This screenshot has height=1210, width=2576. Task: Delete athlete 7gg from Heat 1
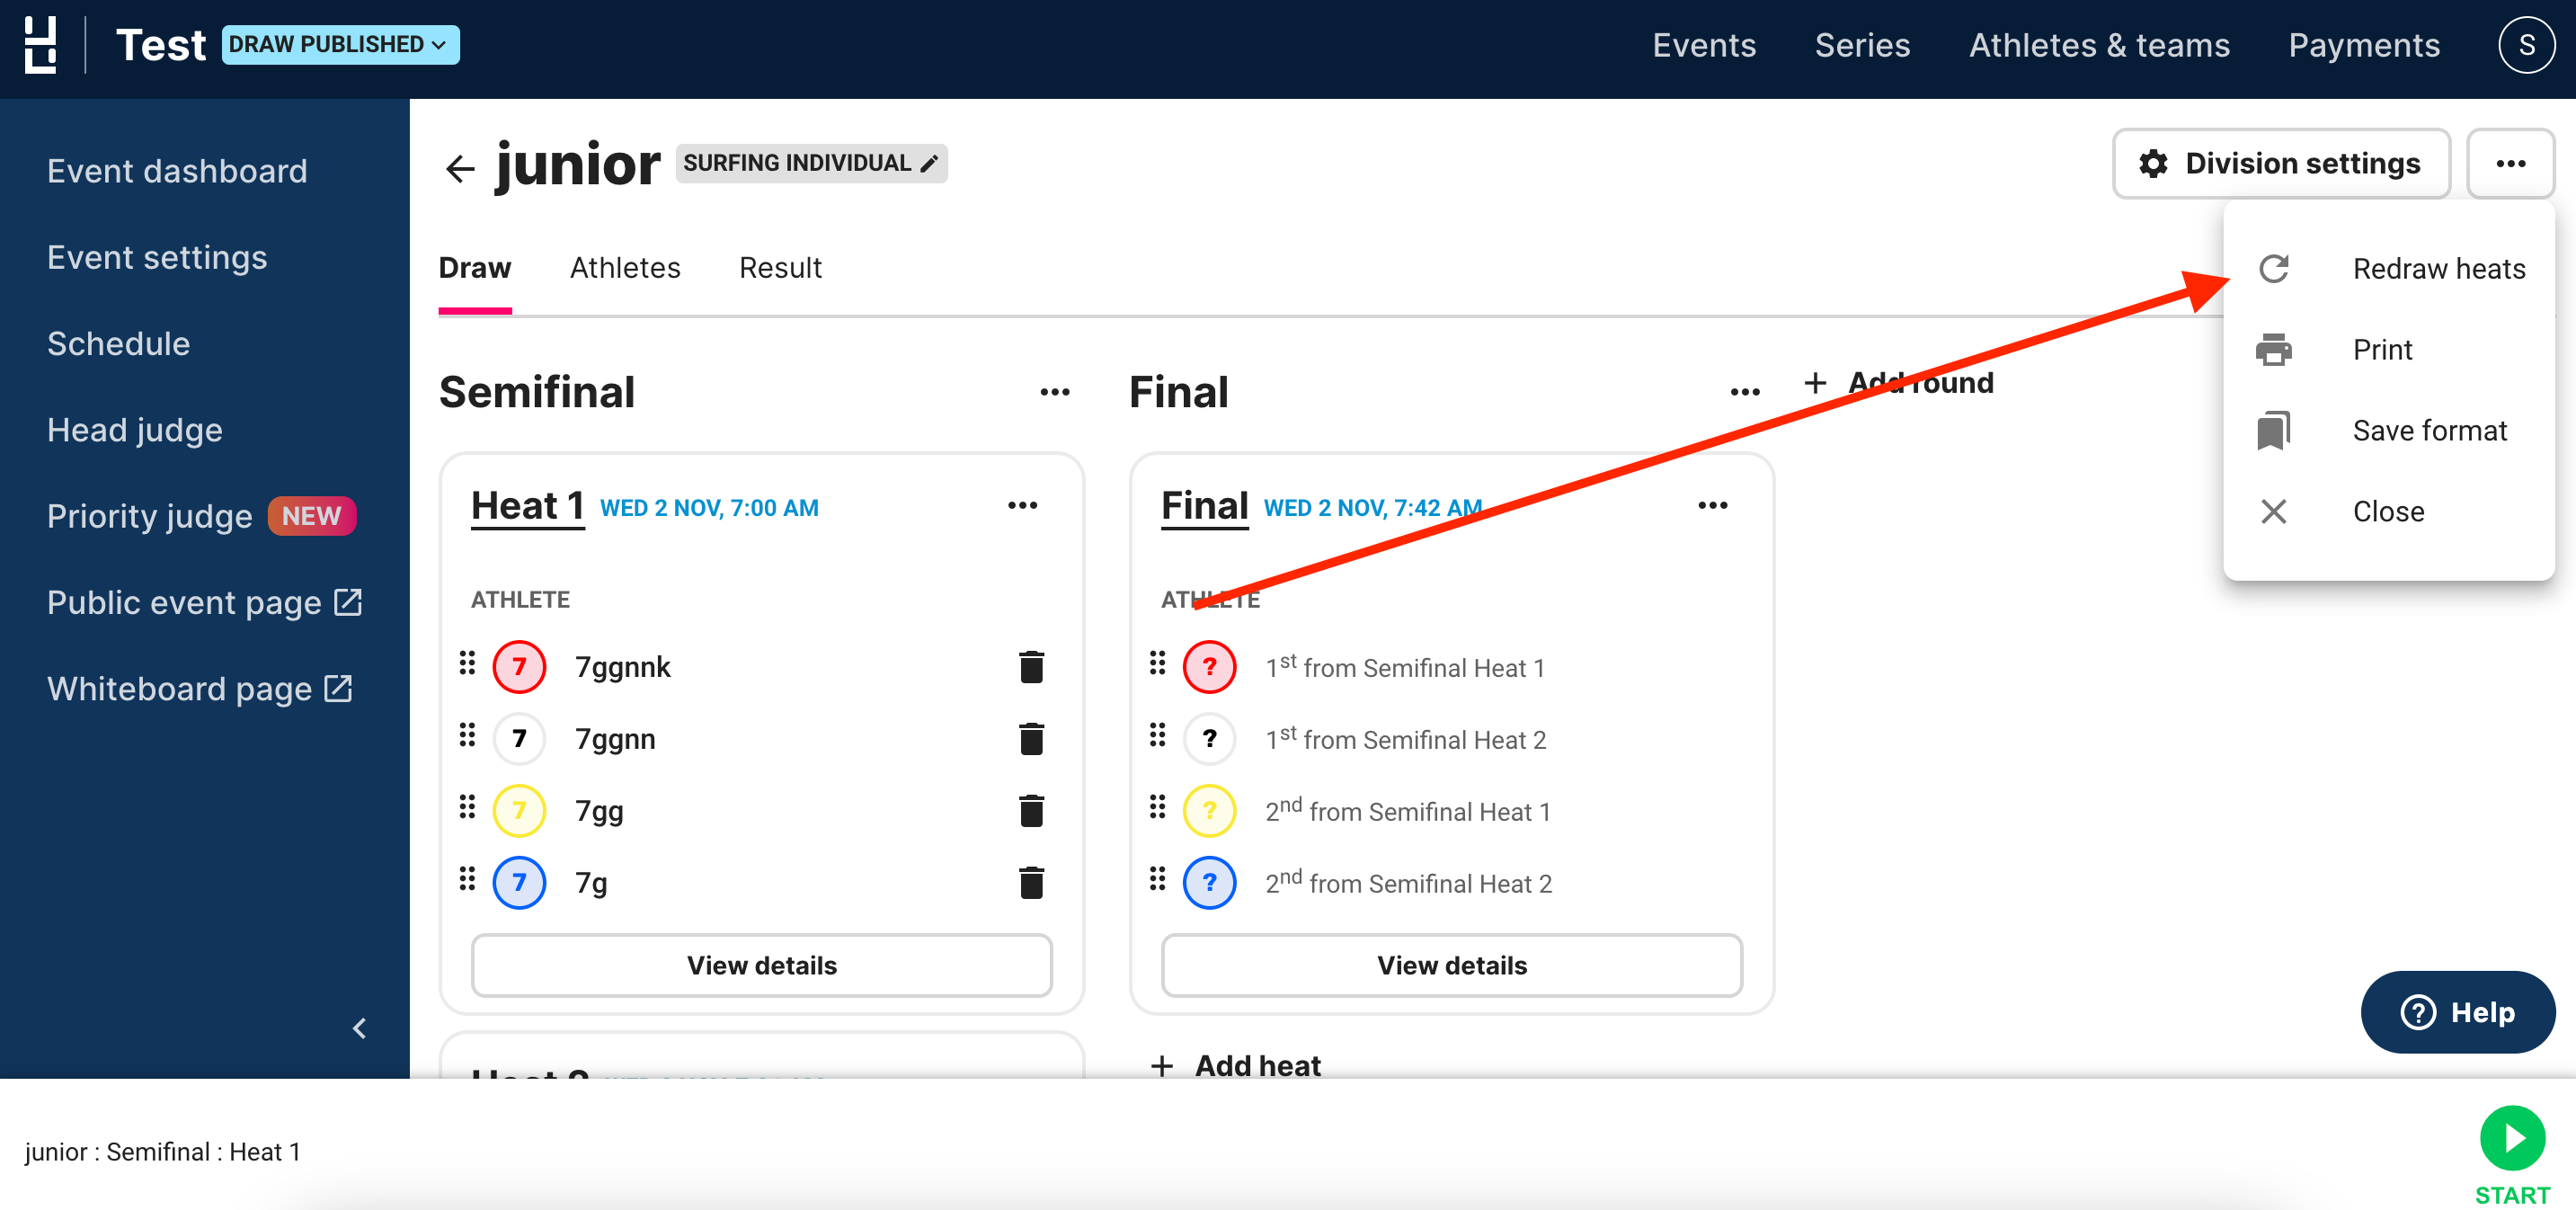point(1031,811)
